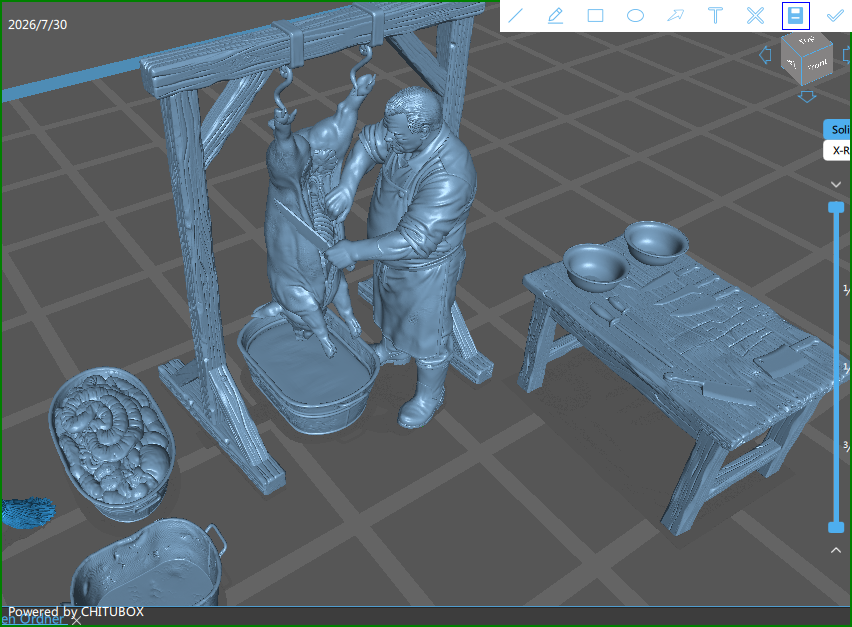The width and height of the screenshot is (852, 627).
Task: Choose the ellipse annotation tool
Action: [x=635, y=16]
